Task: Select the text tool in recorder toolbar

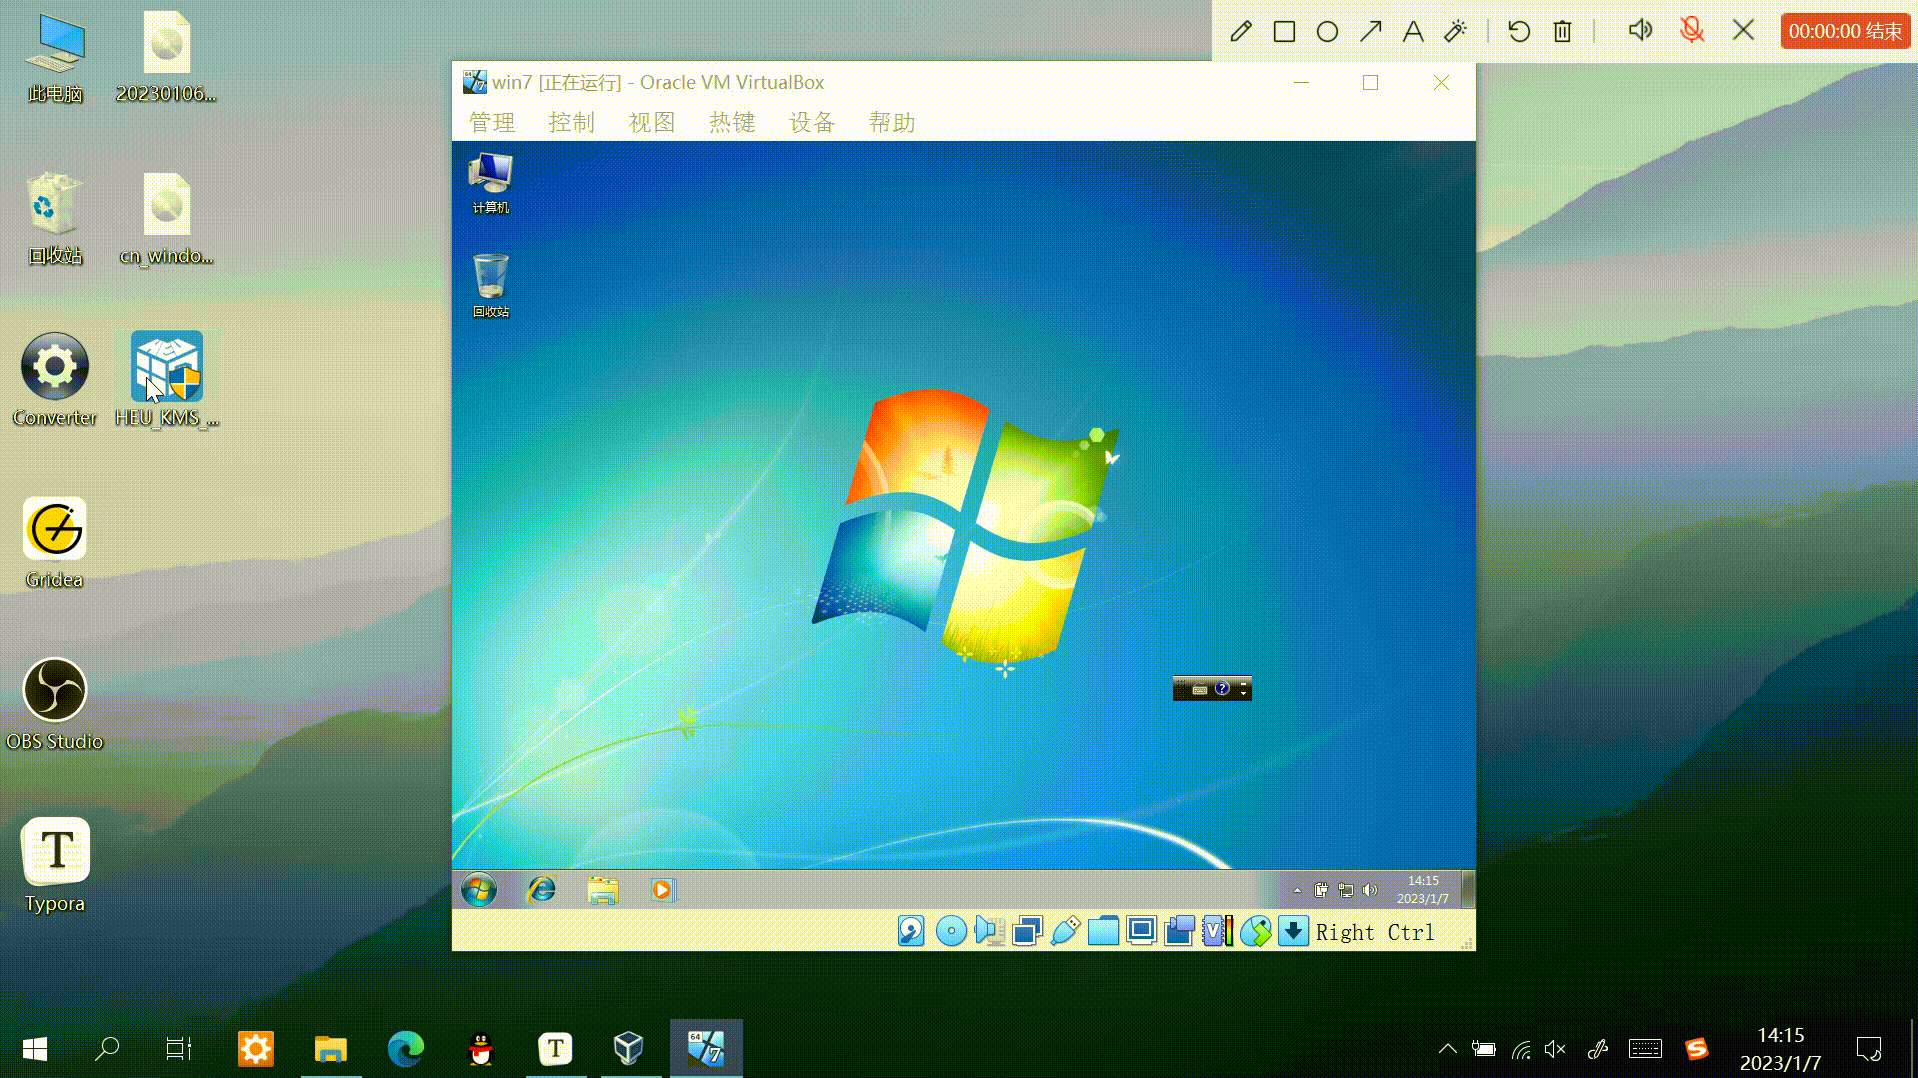Action: click(1413, 31)
